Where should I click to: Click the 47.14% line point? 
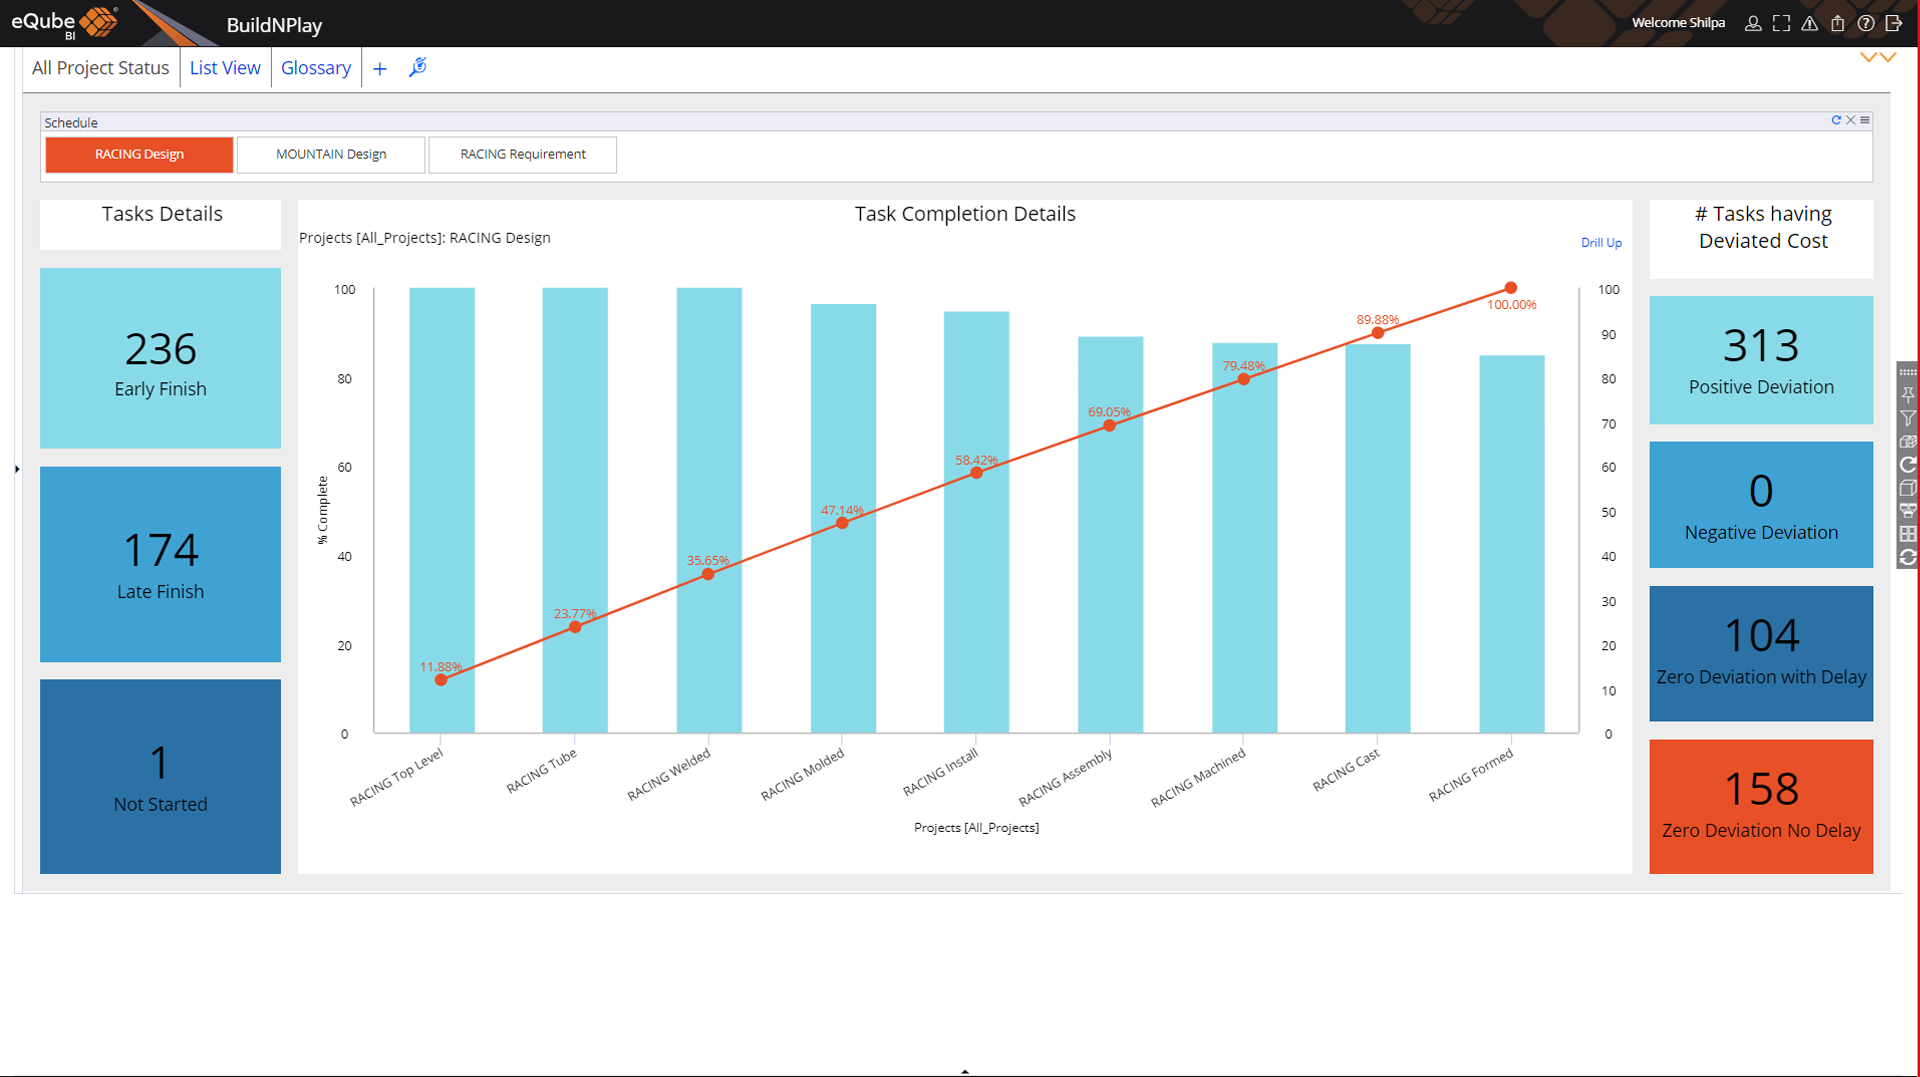point(842,523)
